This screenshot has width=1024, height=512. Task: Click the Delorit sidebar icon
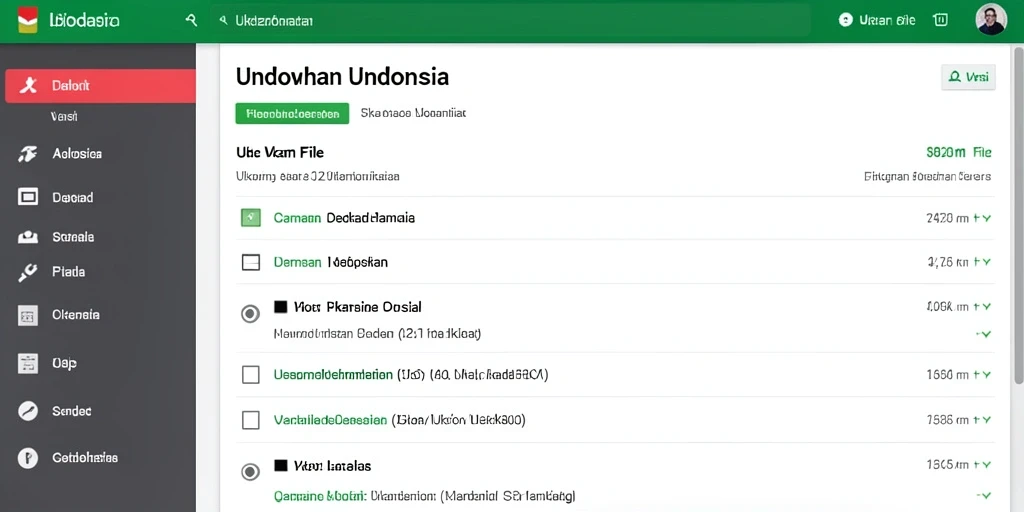click(28, 86)
